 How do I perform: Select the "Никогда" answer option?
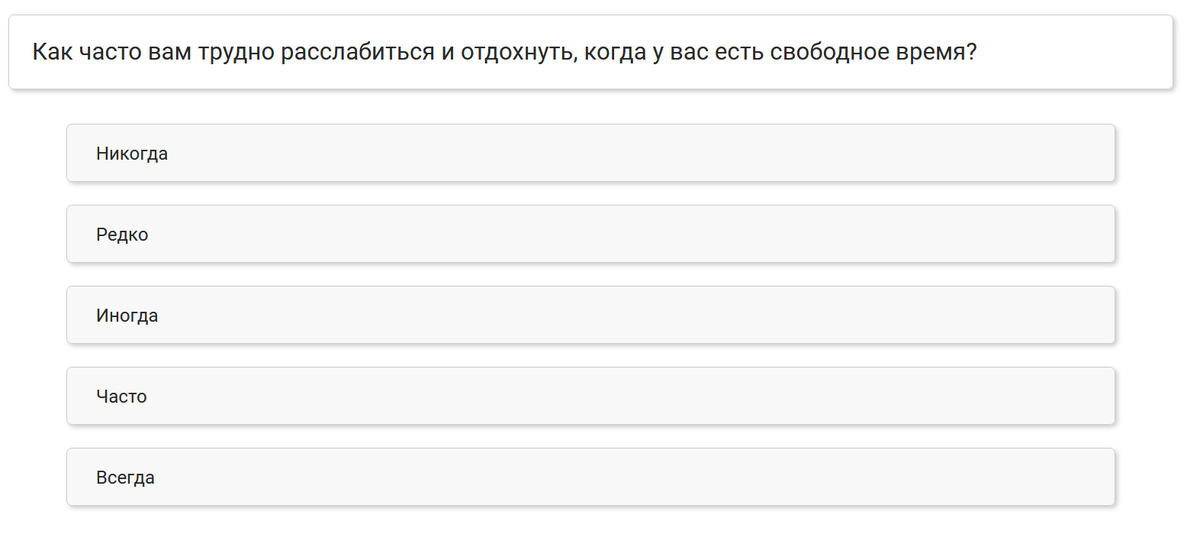(x=590, y=153)
